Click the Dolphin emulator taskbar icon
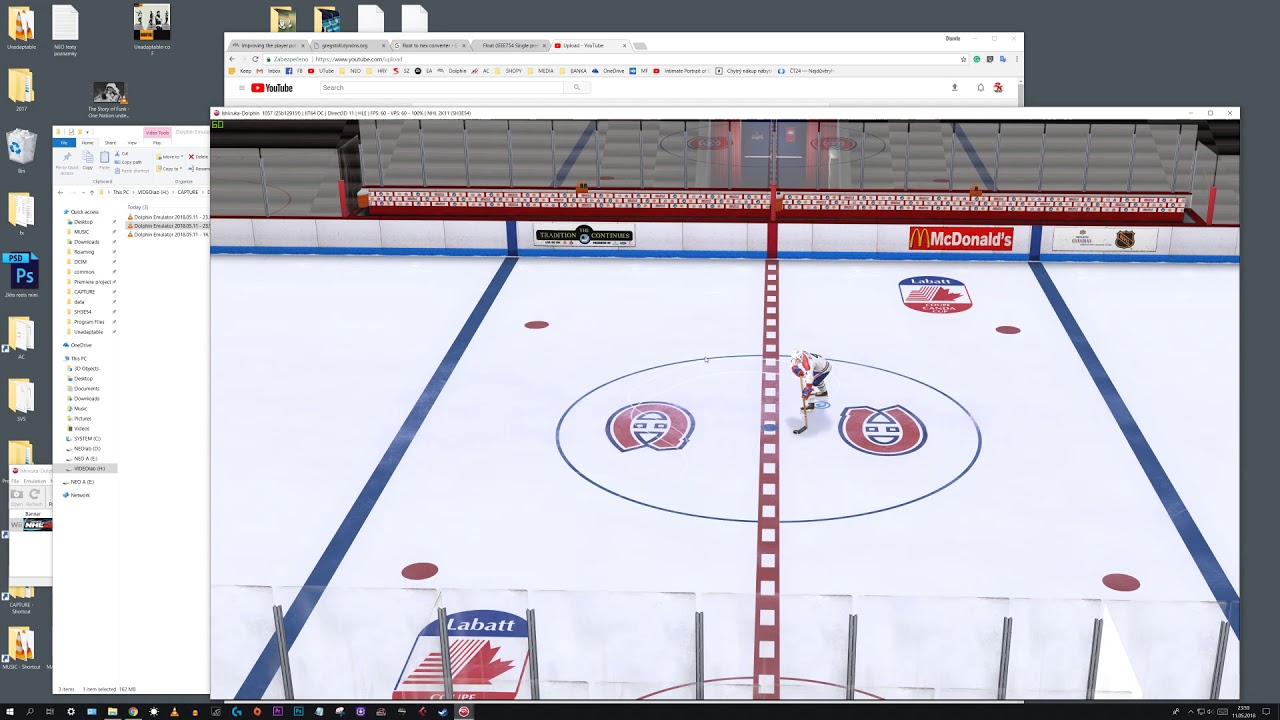Screen dimensions: 1280x720 463,711
